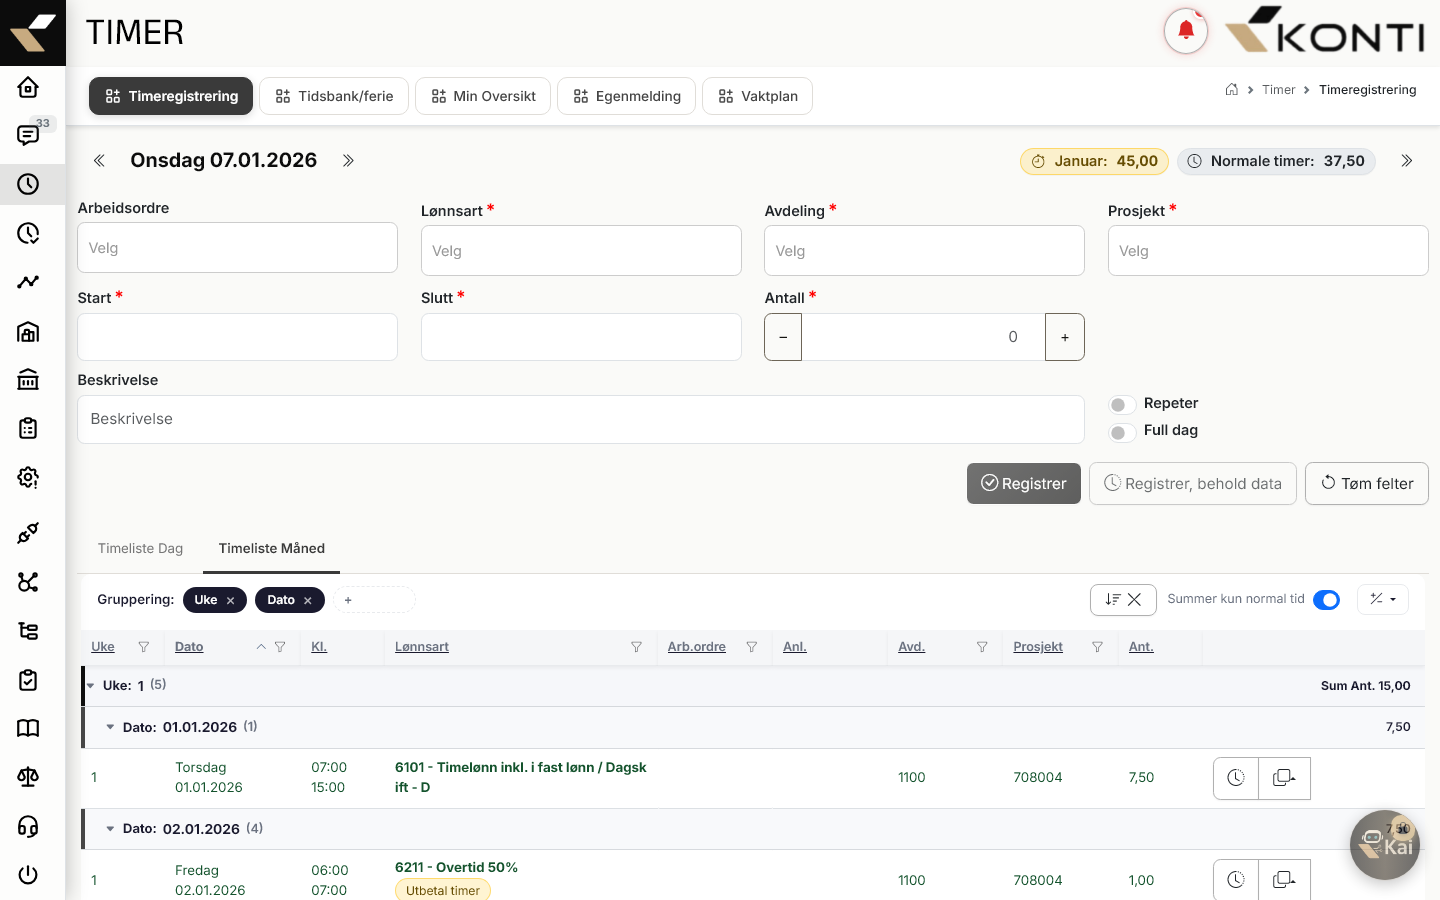Go to next day beside Onsdag 07.01.2026
This screenshot has width=1440, height=900.
348,160
